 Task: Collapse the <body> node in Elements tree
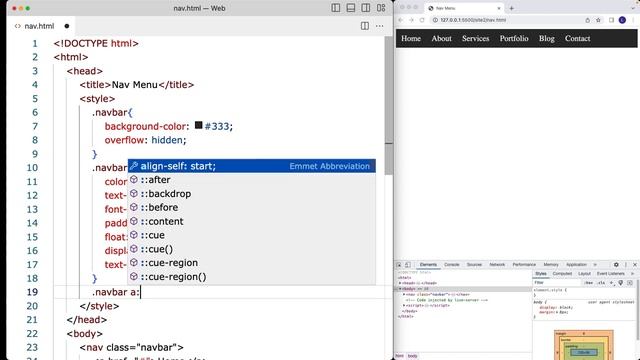(x=400, y=289)
